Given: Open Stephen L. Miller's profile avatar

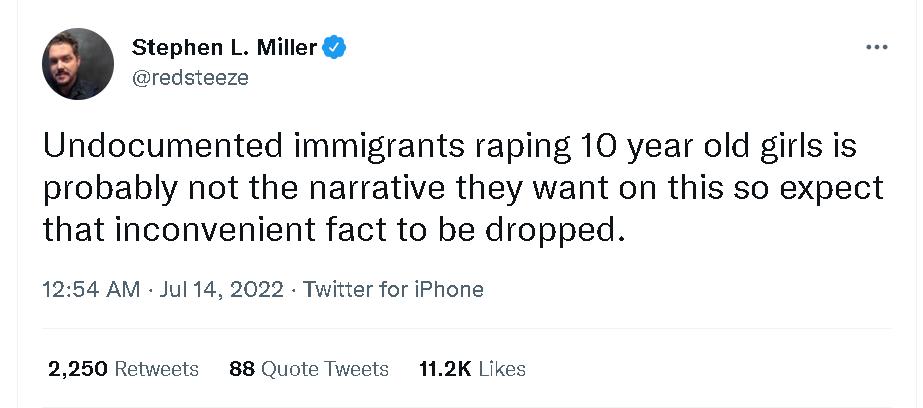Looking at the screenshot, I should coord(77,64).
